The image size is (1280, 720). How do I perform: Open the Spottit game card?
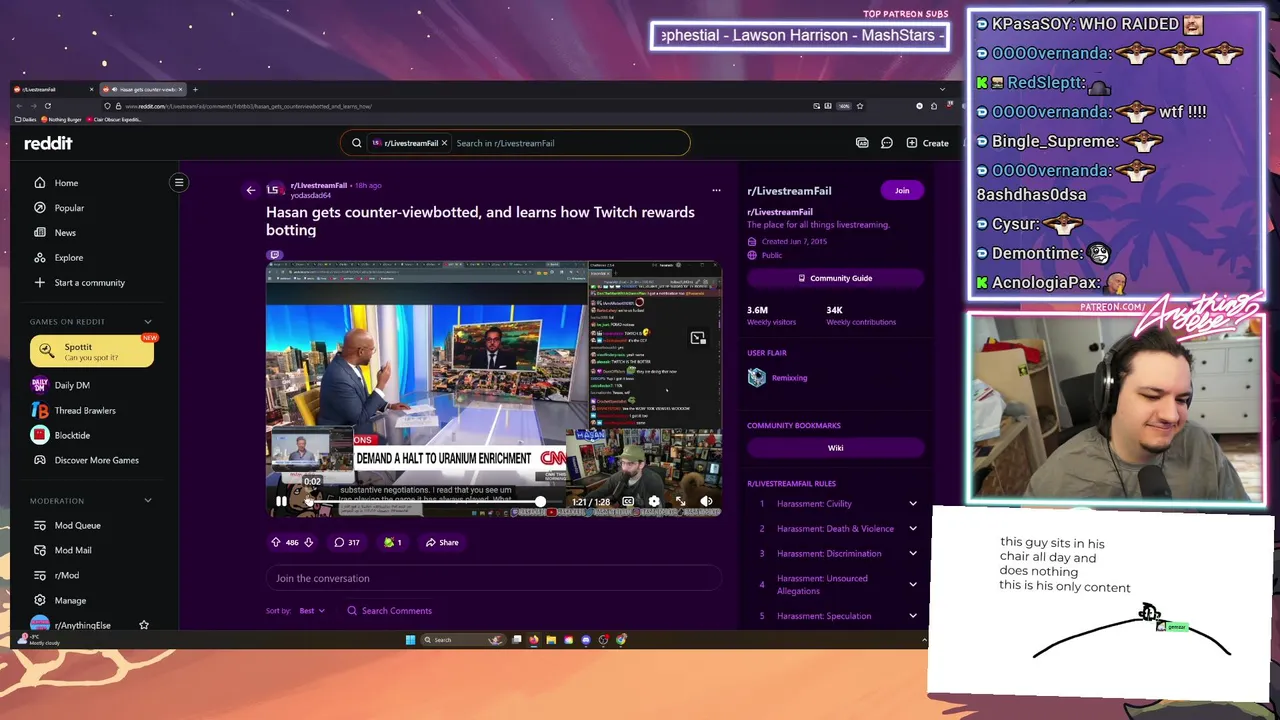coord(92,351)
